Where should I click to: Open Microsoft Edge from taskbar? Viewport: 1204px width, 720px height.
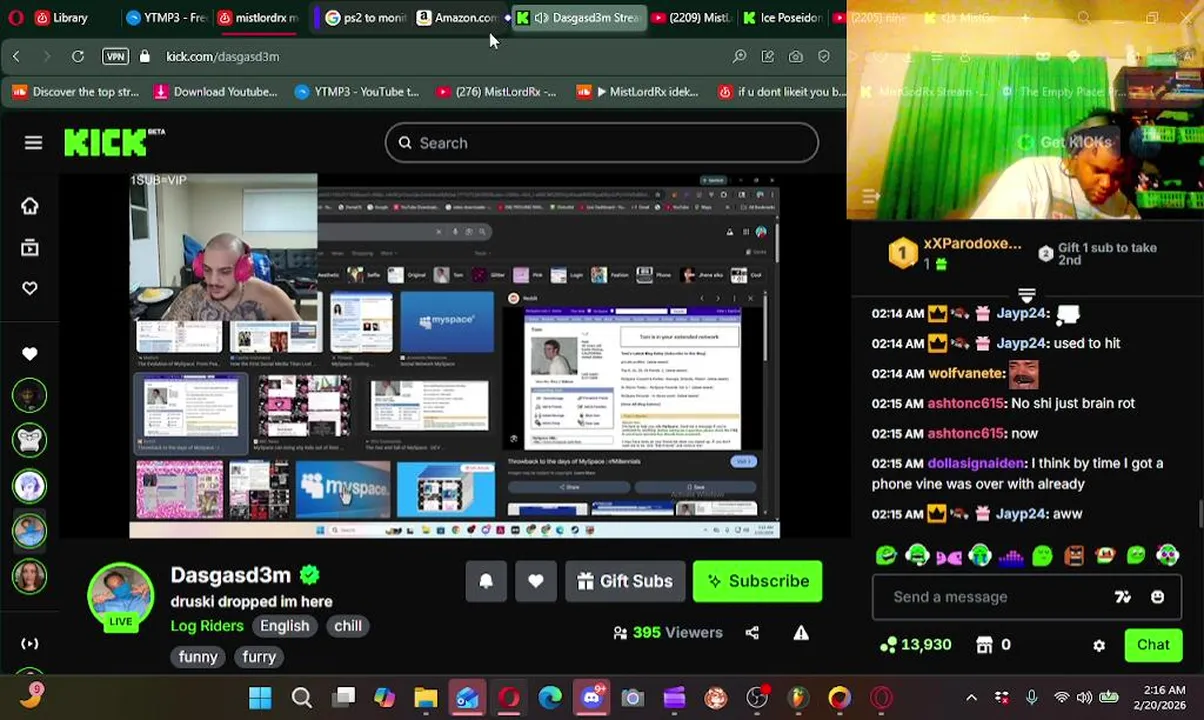point(550,698)
